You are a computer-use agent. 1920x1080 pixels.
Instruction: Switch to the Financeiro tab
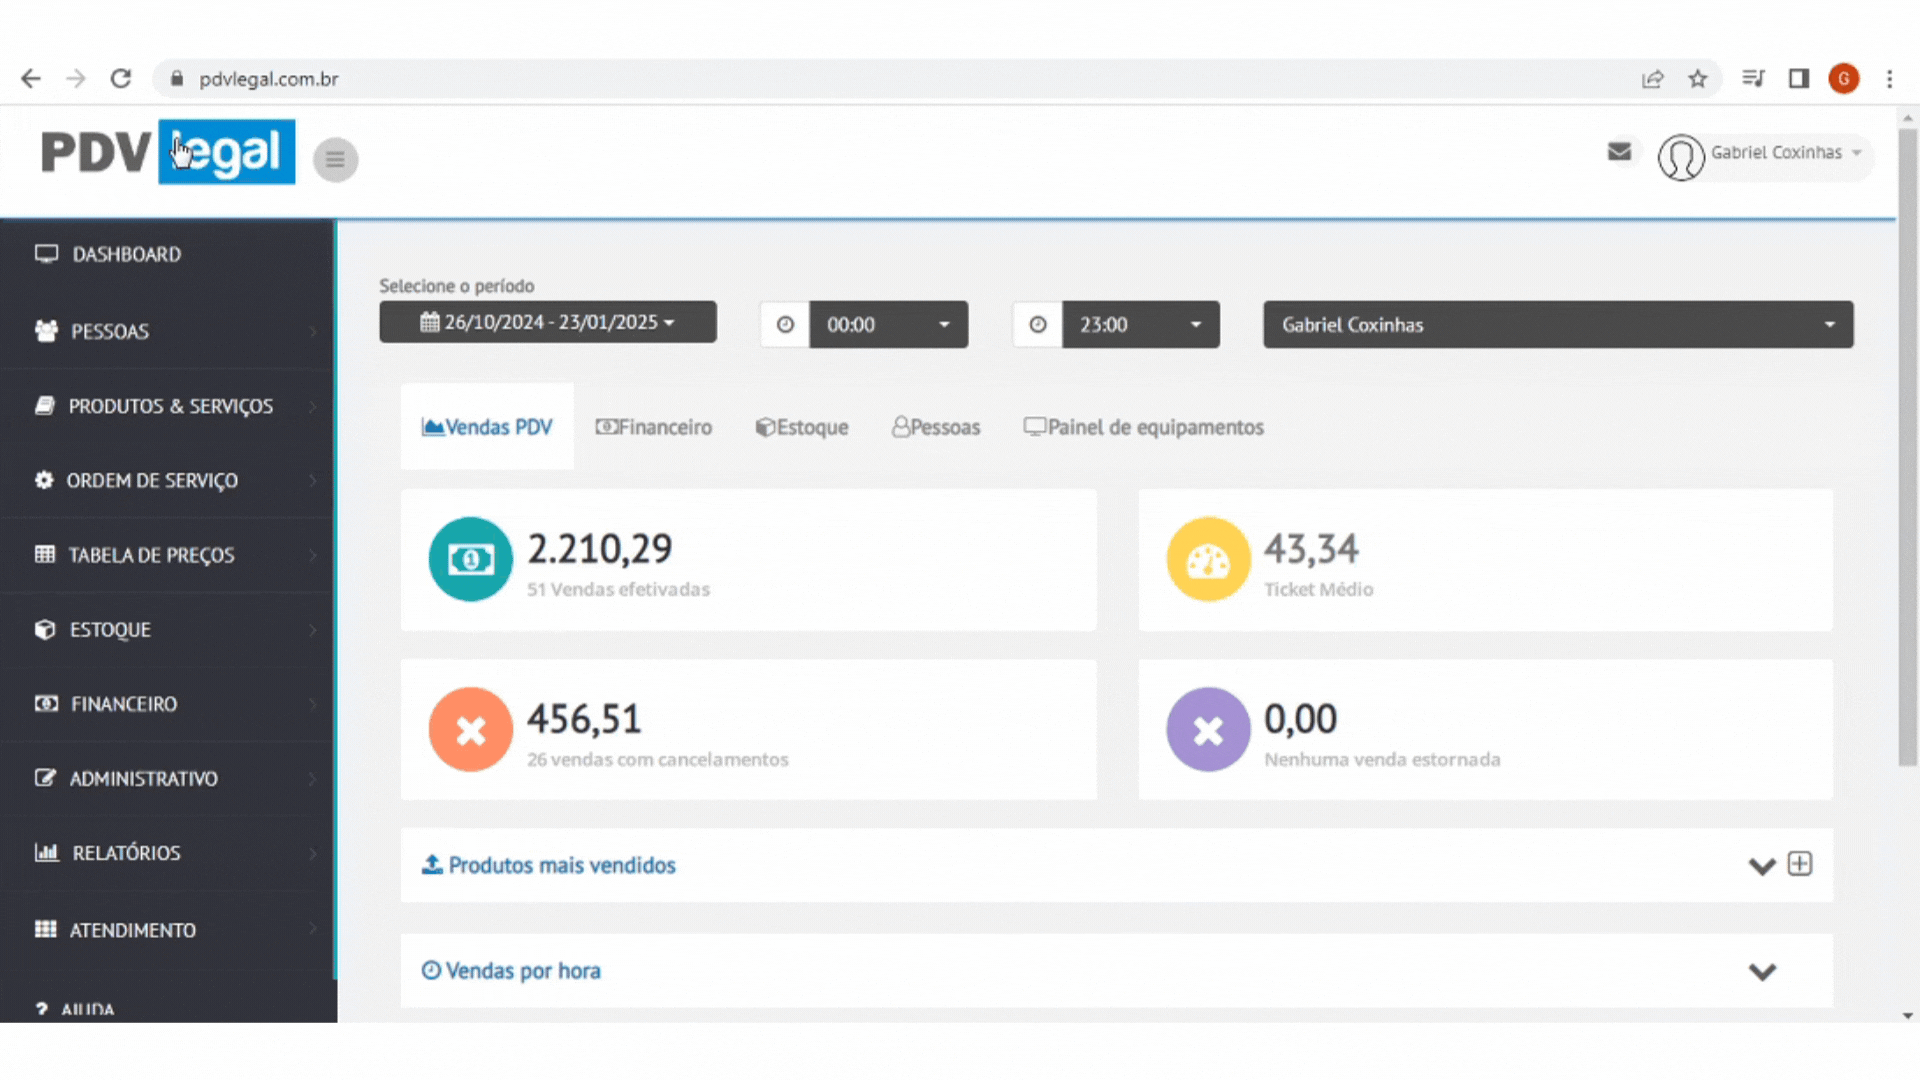click(654, 427)
